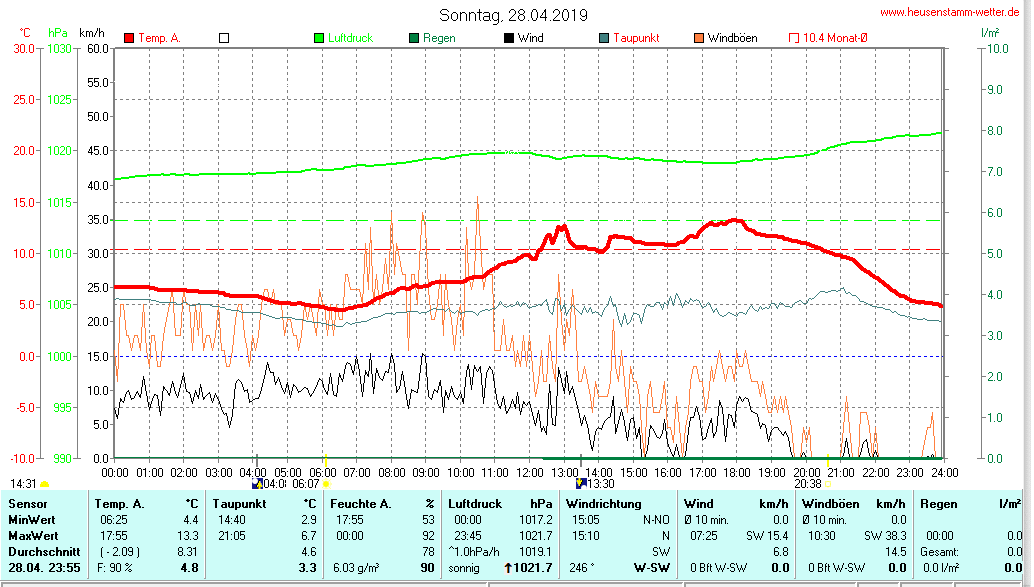
Task: Select the 20:38 sunset time label
Action: tap(807, 484)
